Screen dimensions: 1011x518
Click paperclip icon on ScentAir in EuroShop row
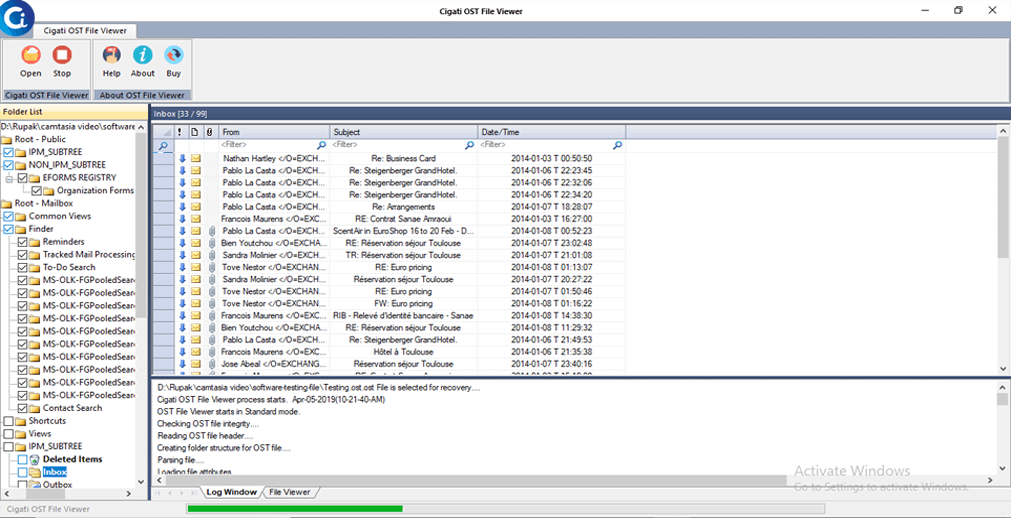211,231
